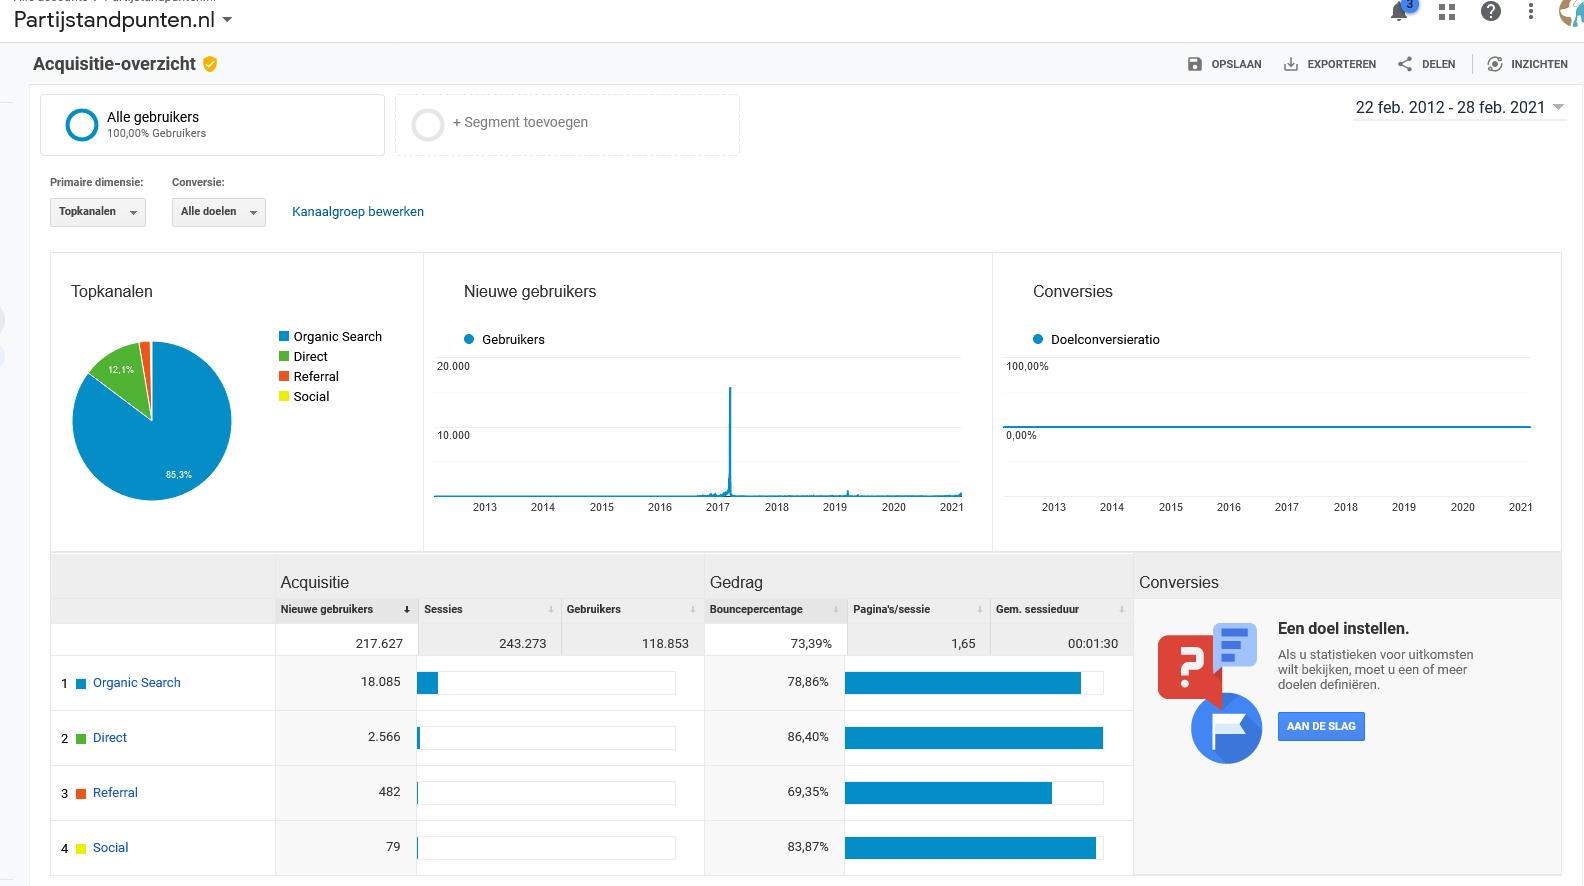Click the INZICHTEN button label
The height and width of the screenshot is (886, 1584).
pyautogui.click(x=1539, y=64)
